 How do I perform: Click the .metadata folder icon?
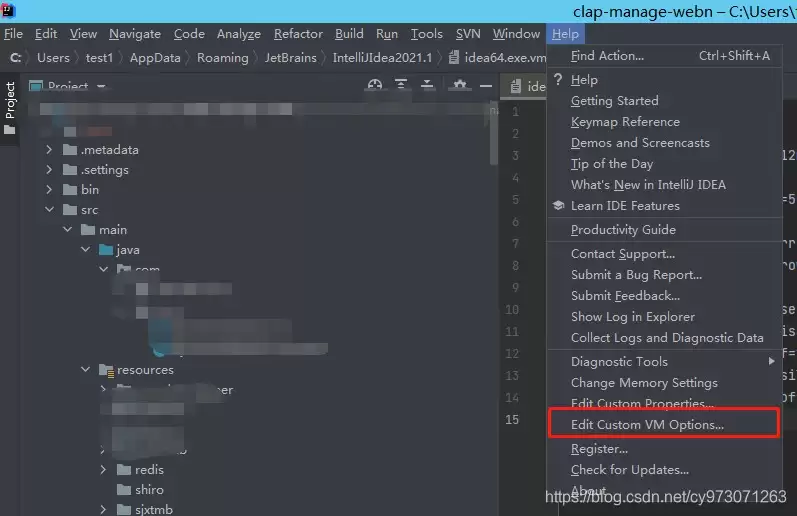click(70, 149)
